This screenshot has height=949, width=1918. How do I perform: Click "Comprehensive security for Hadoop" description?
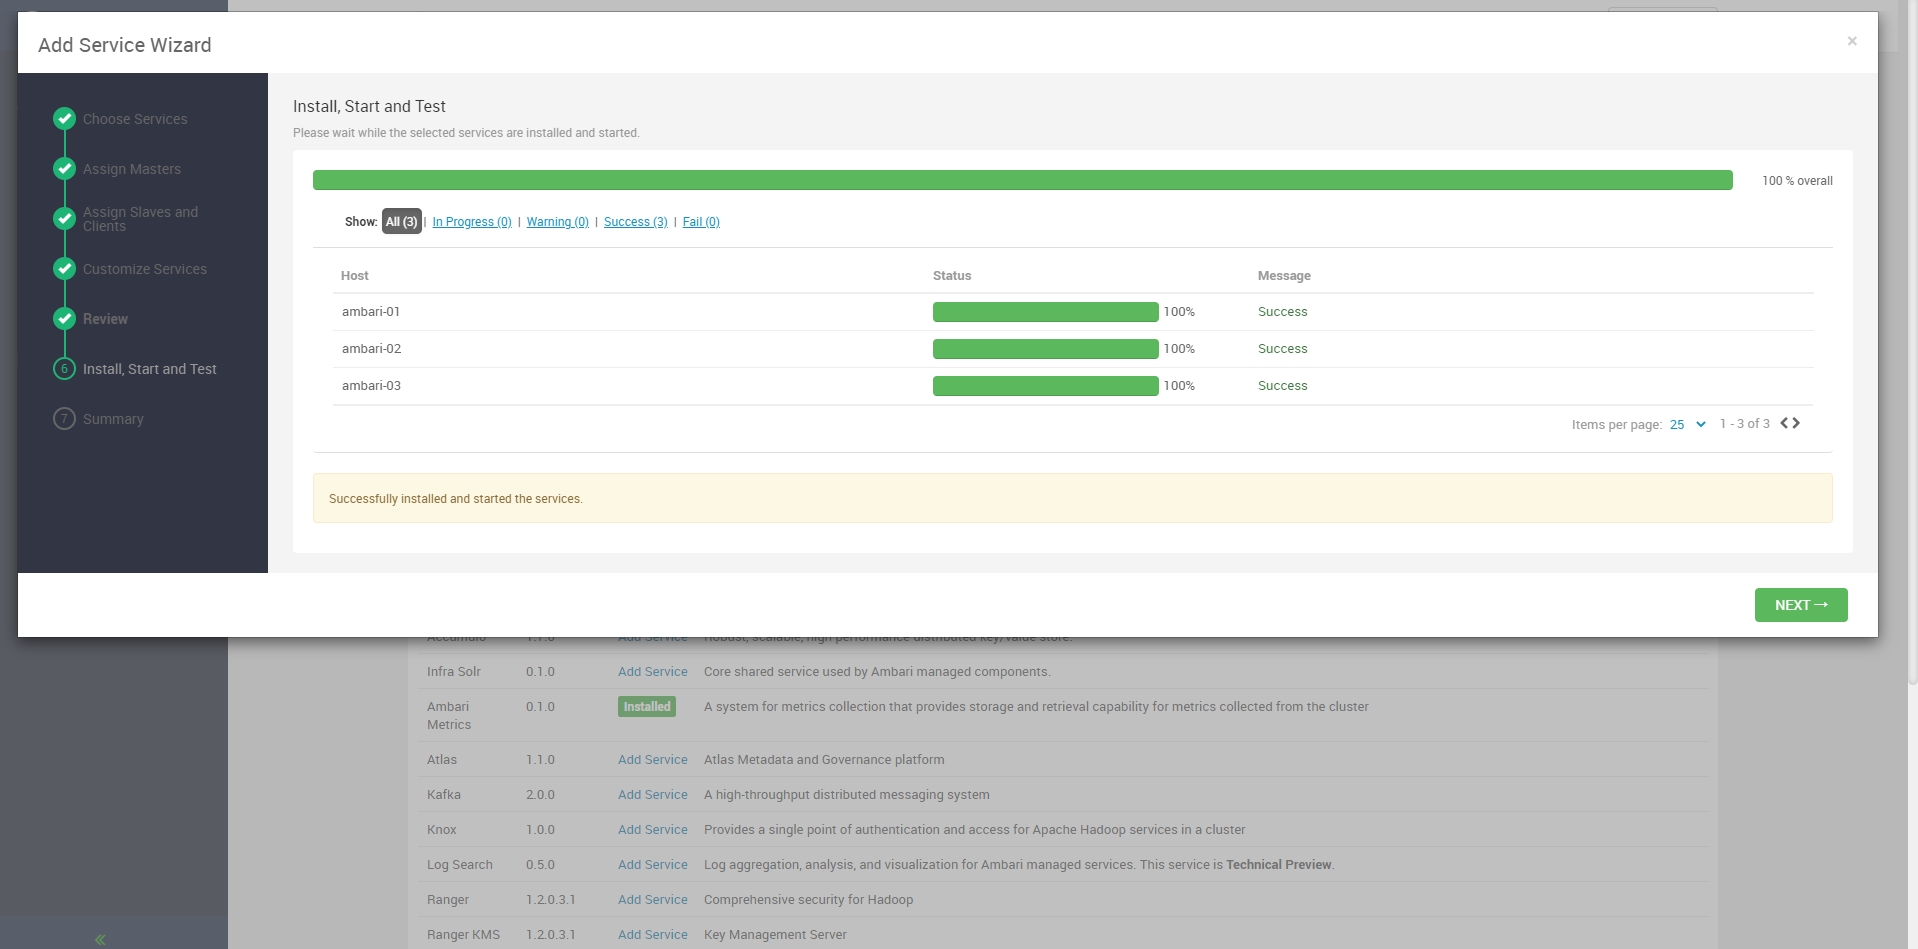pyautogui.click(x=808, y=900)
